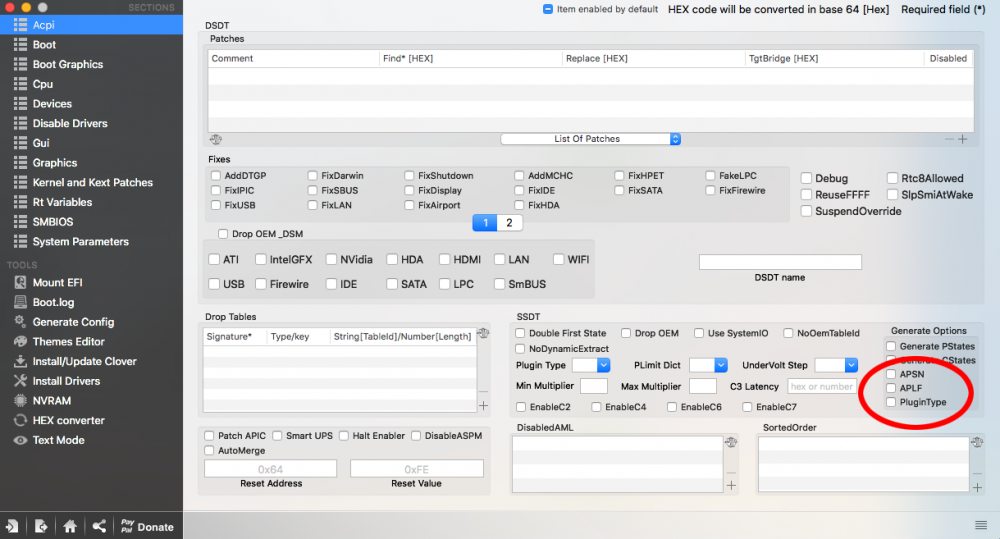This screenshot has width=1000, height=539.
Task: Switch to Fixes page 2
Action: pos(509,223)
